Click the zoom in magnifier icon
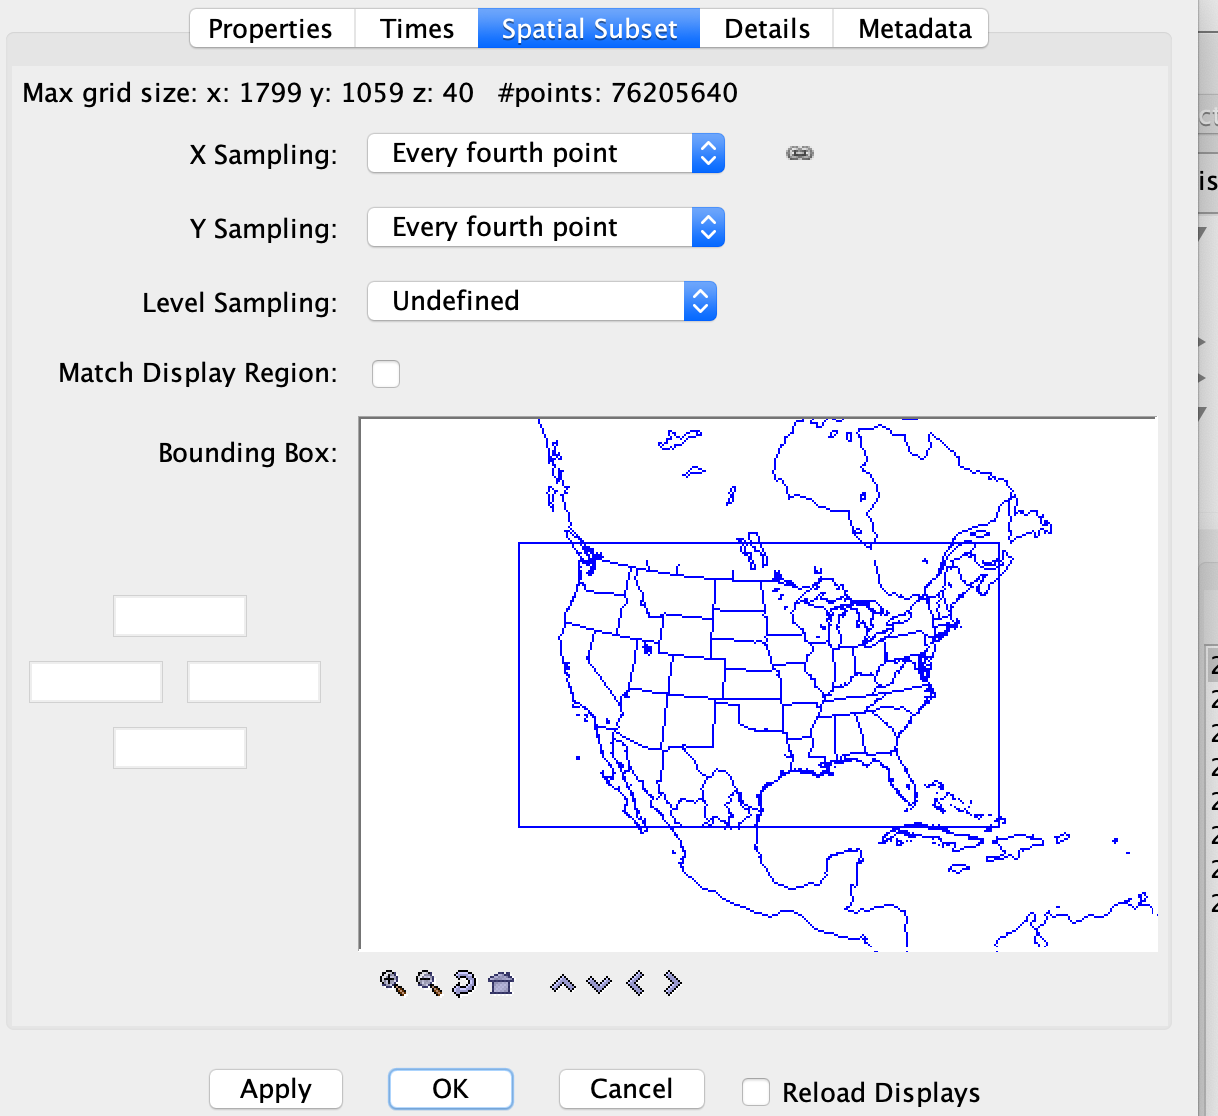 [393, 983]
